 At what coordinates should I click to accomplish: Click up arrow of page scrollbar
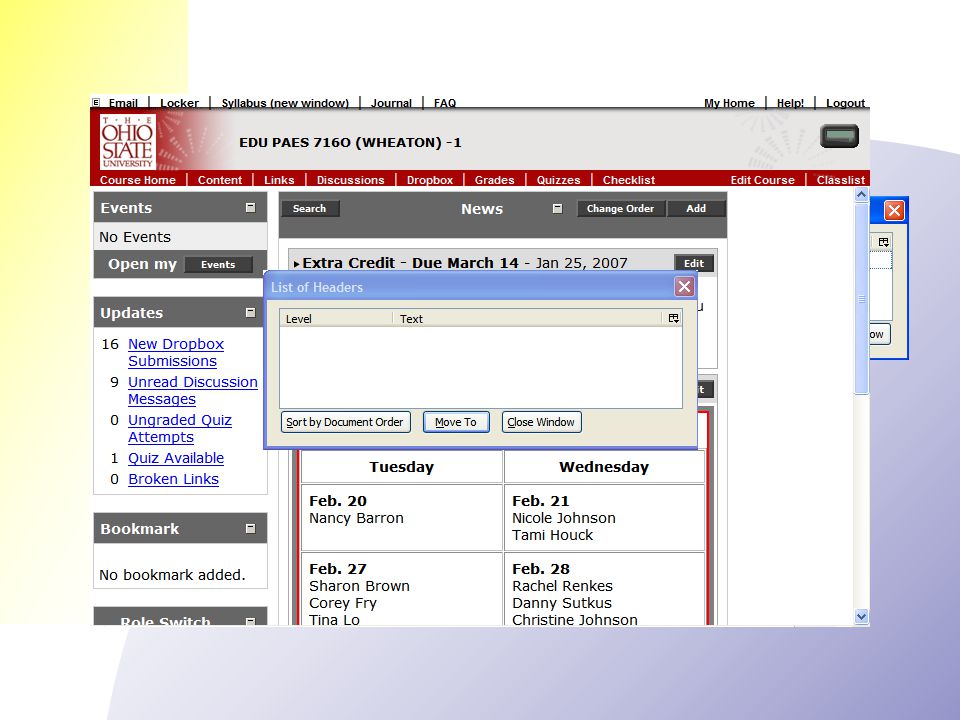[861, 195]
